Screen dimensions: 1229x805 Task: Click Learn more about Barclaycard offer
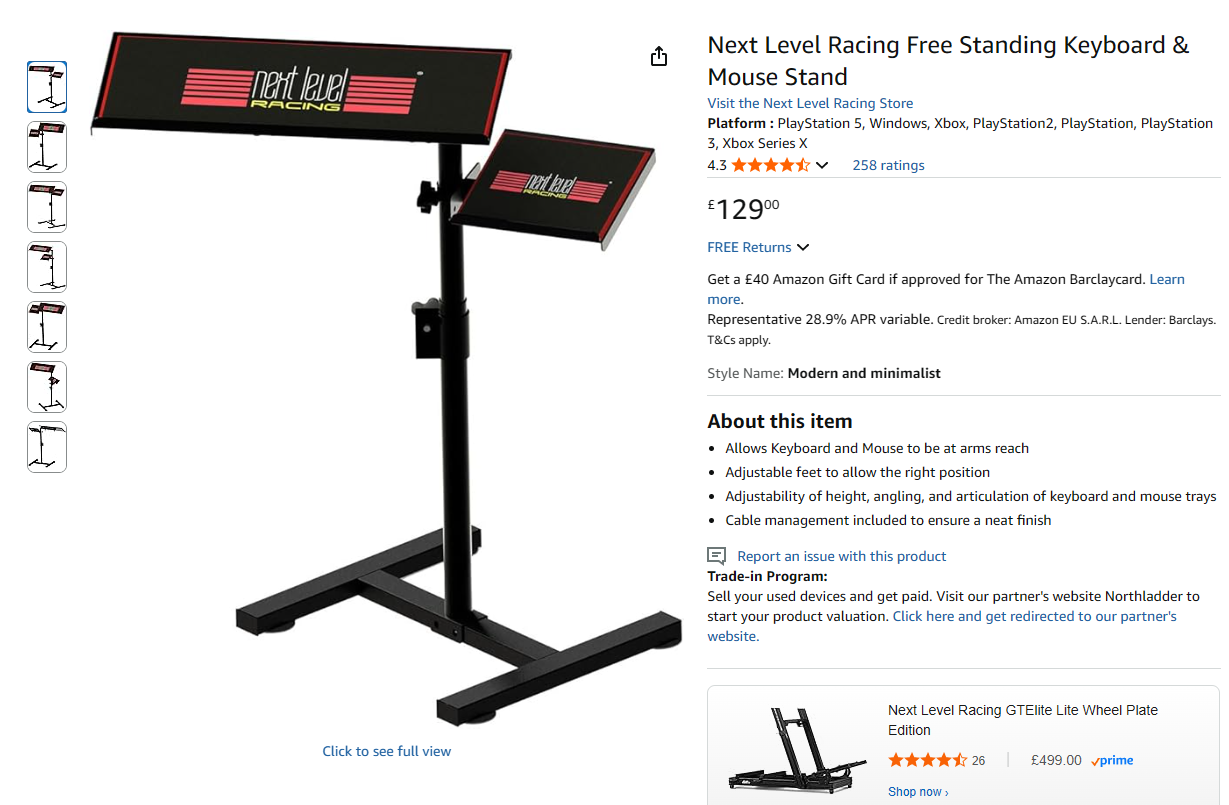pyautogui.click(x=1167, y=279)
